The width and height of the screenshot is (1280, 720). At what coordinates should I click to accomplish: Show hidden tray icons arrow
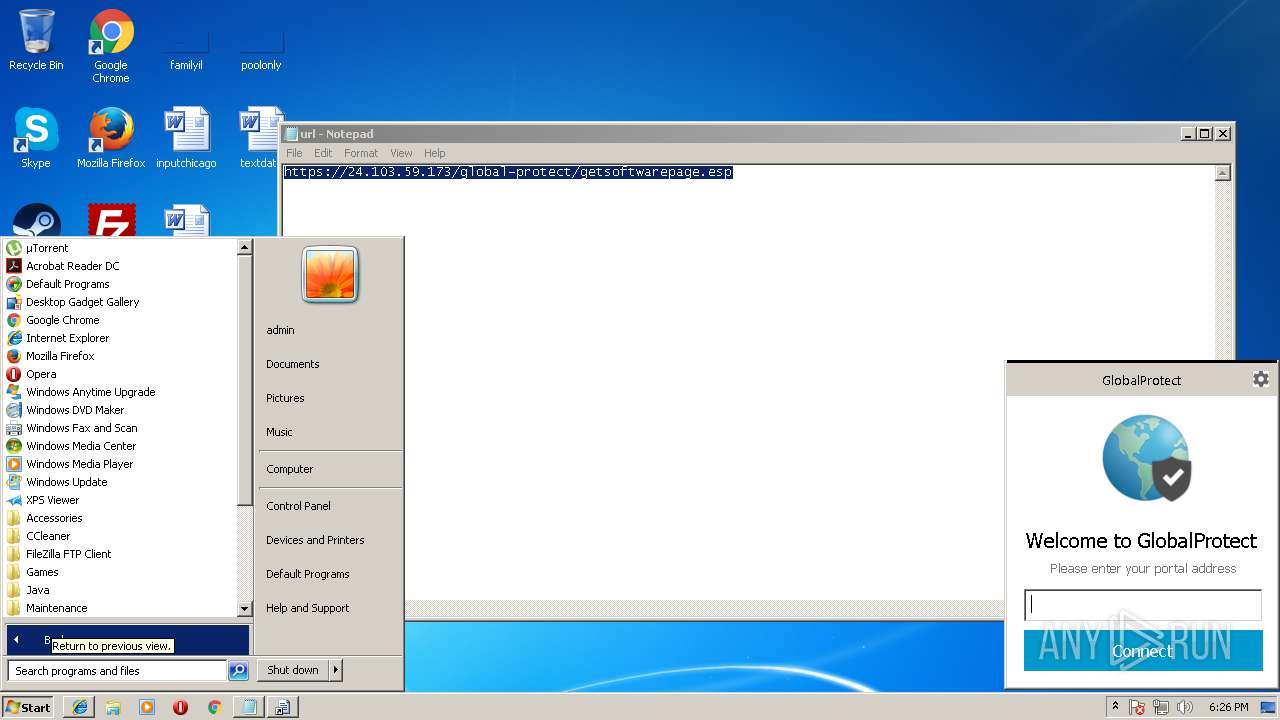(x=1115, y=707)
